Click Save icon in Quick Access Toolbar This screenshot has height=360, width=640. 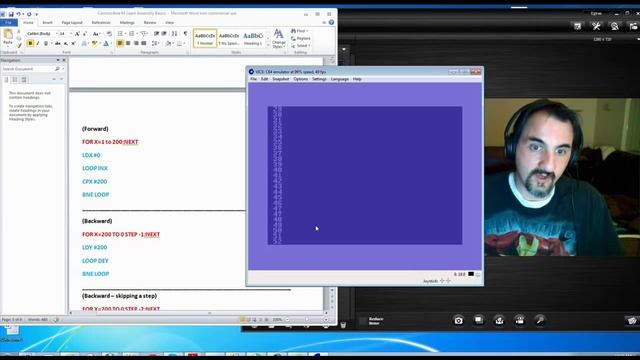pyautogui.click(x=11, y=14)
